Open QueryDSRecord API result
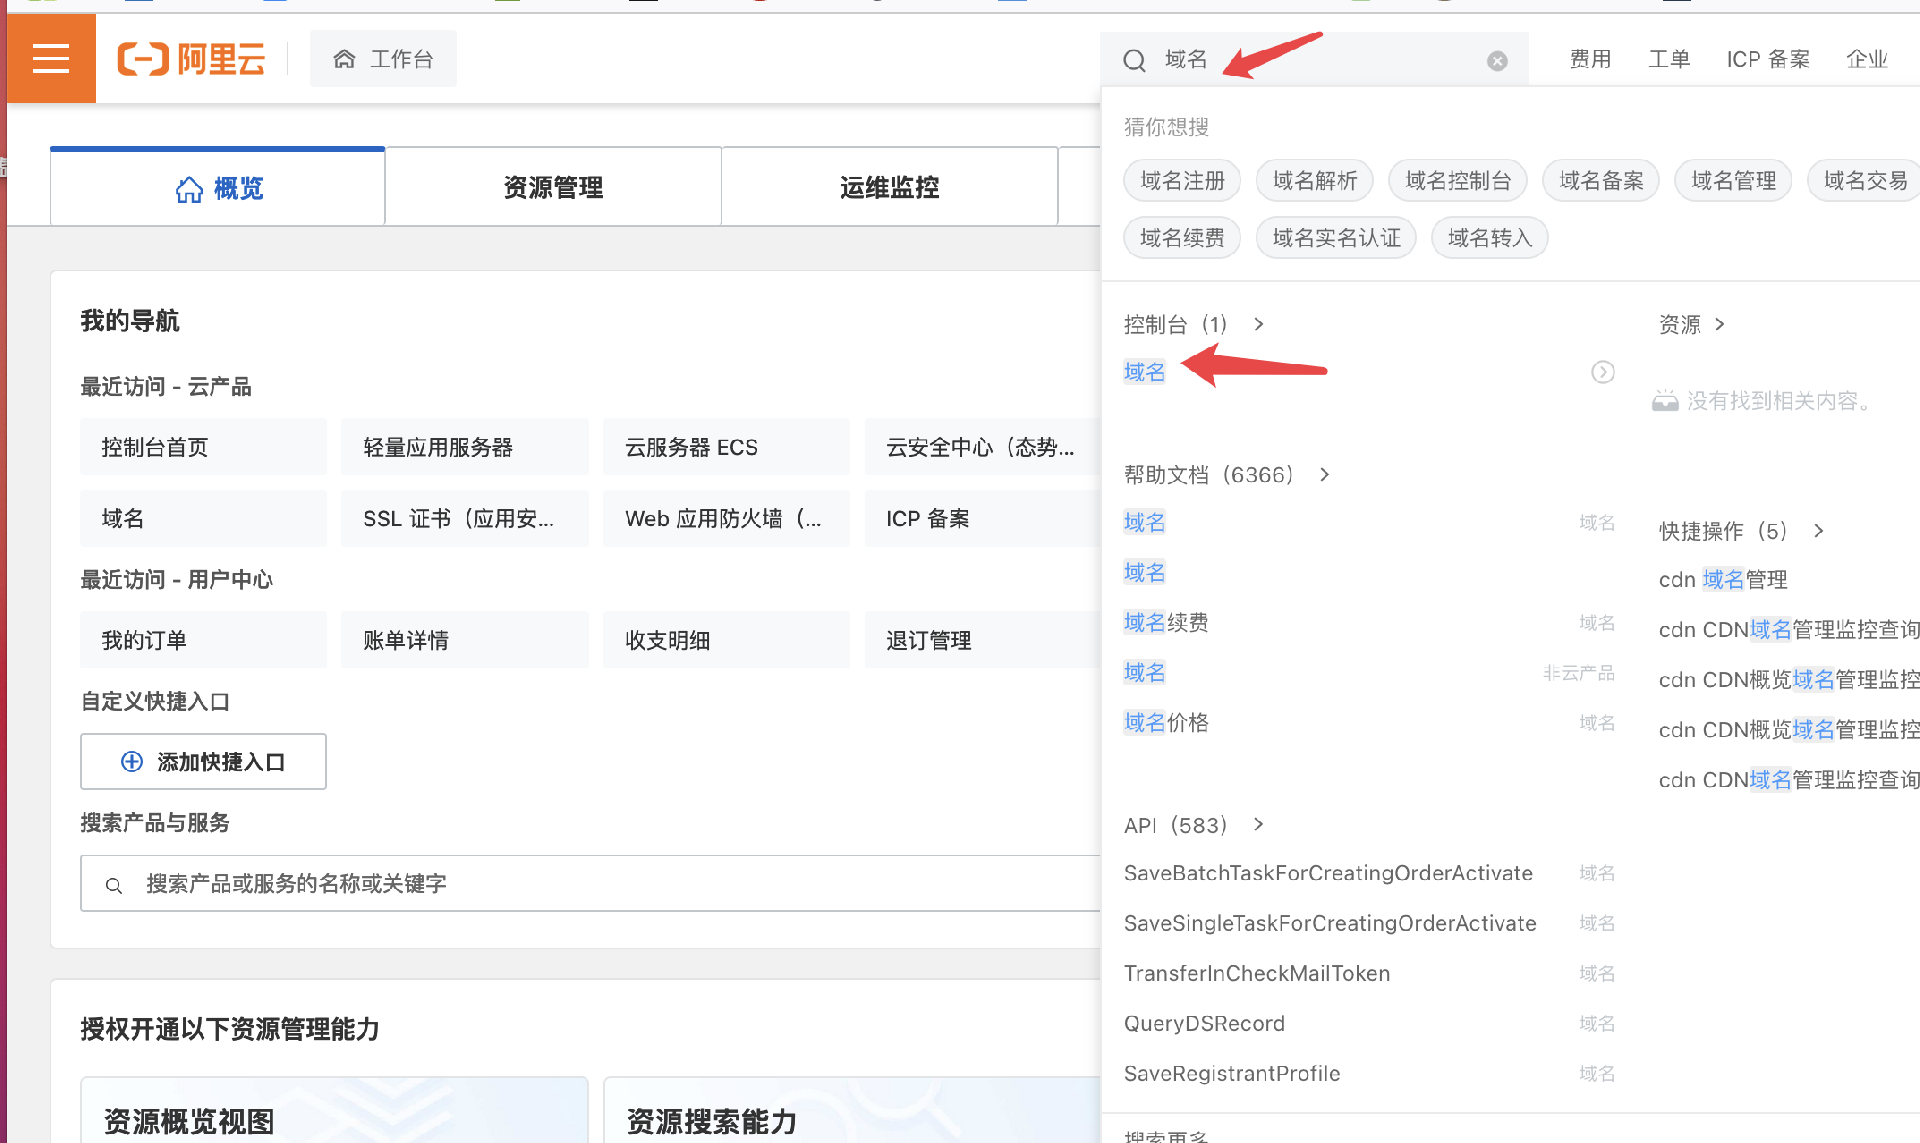Screen dimensions: 1920x1143 coord(1204,1023)
